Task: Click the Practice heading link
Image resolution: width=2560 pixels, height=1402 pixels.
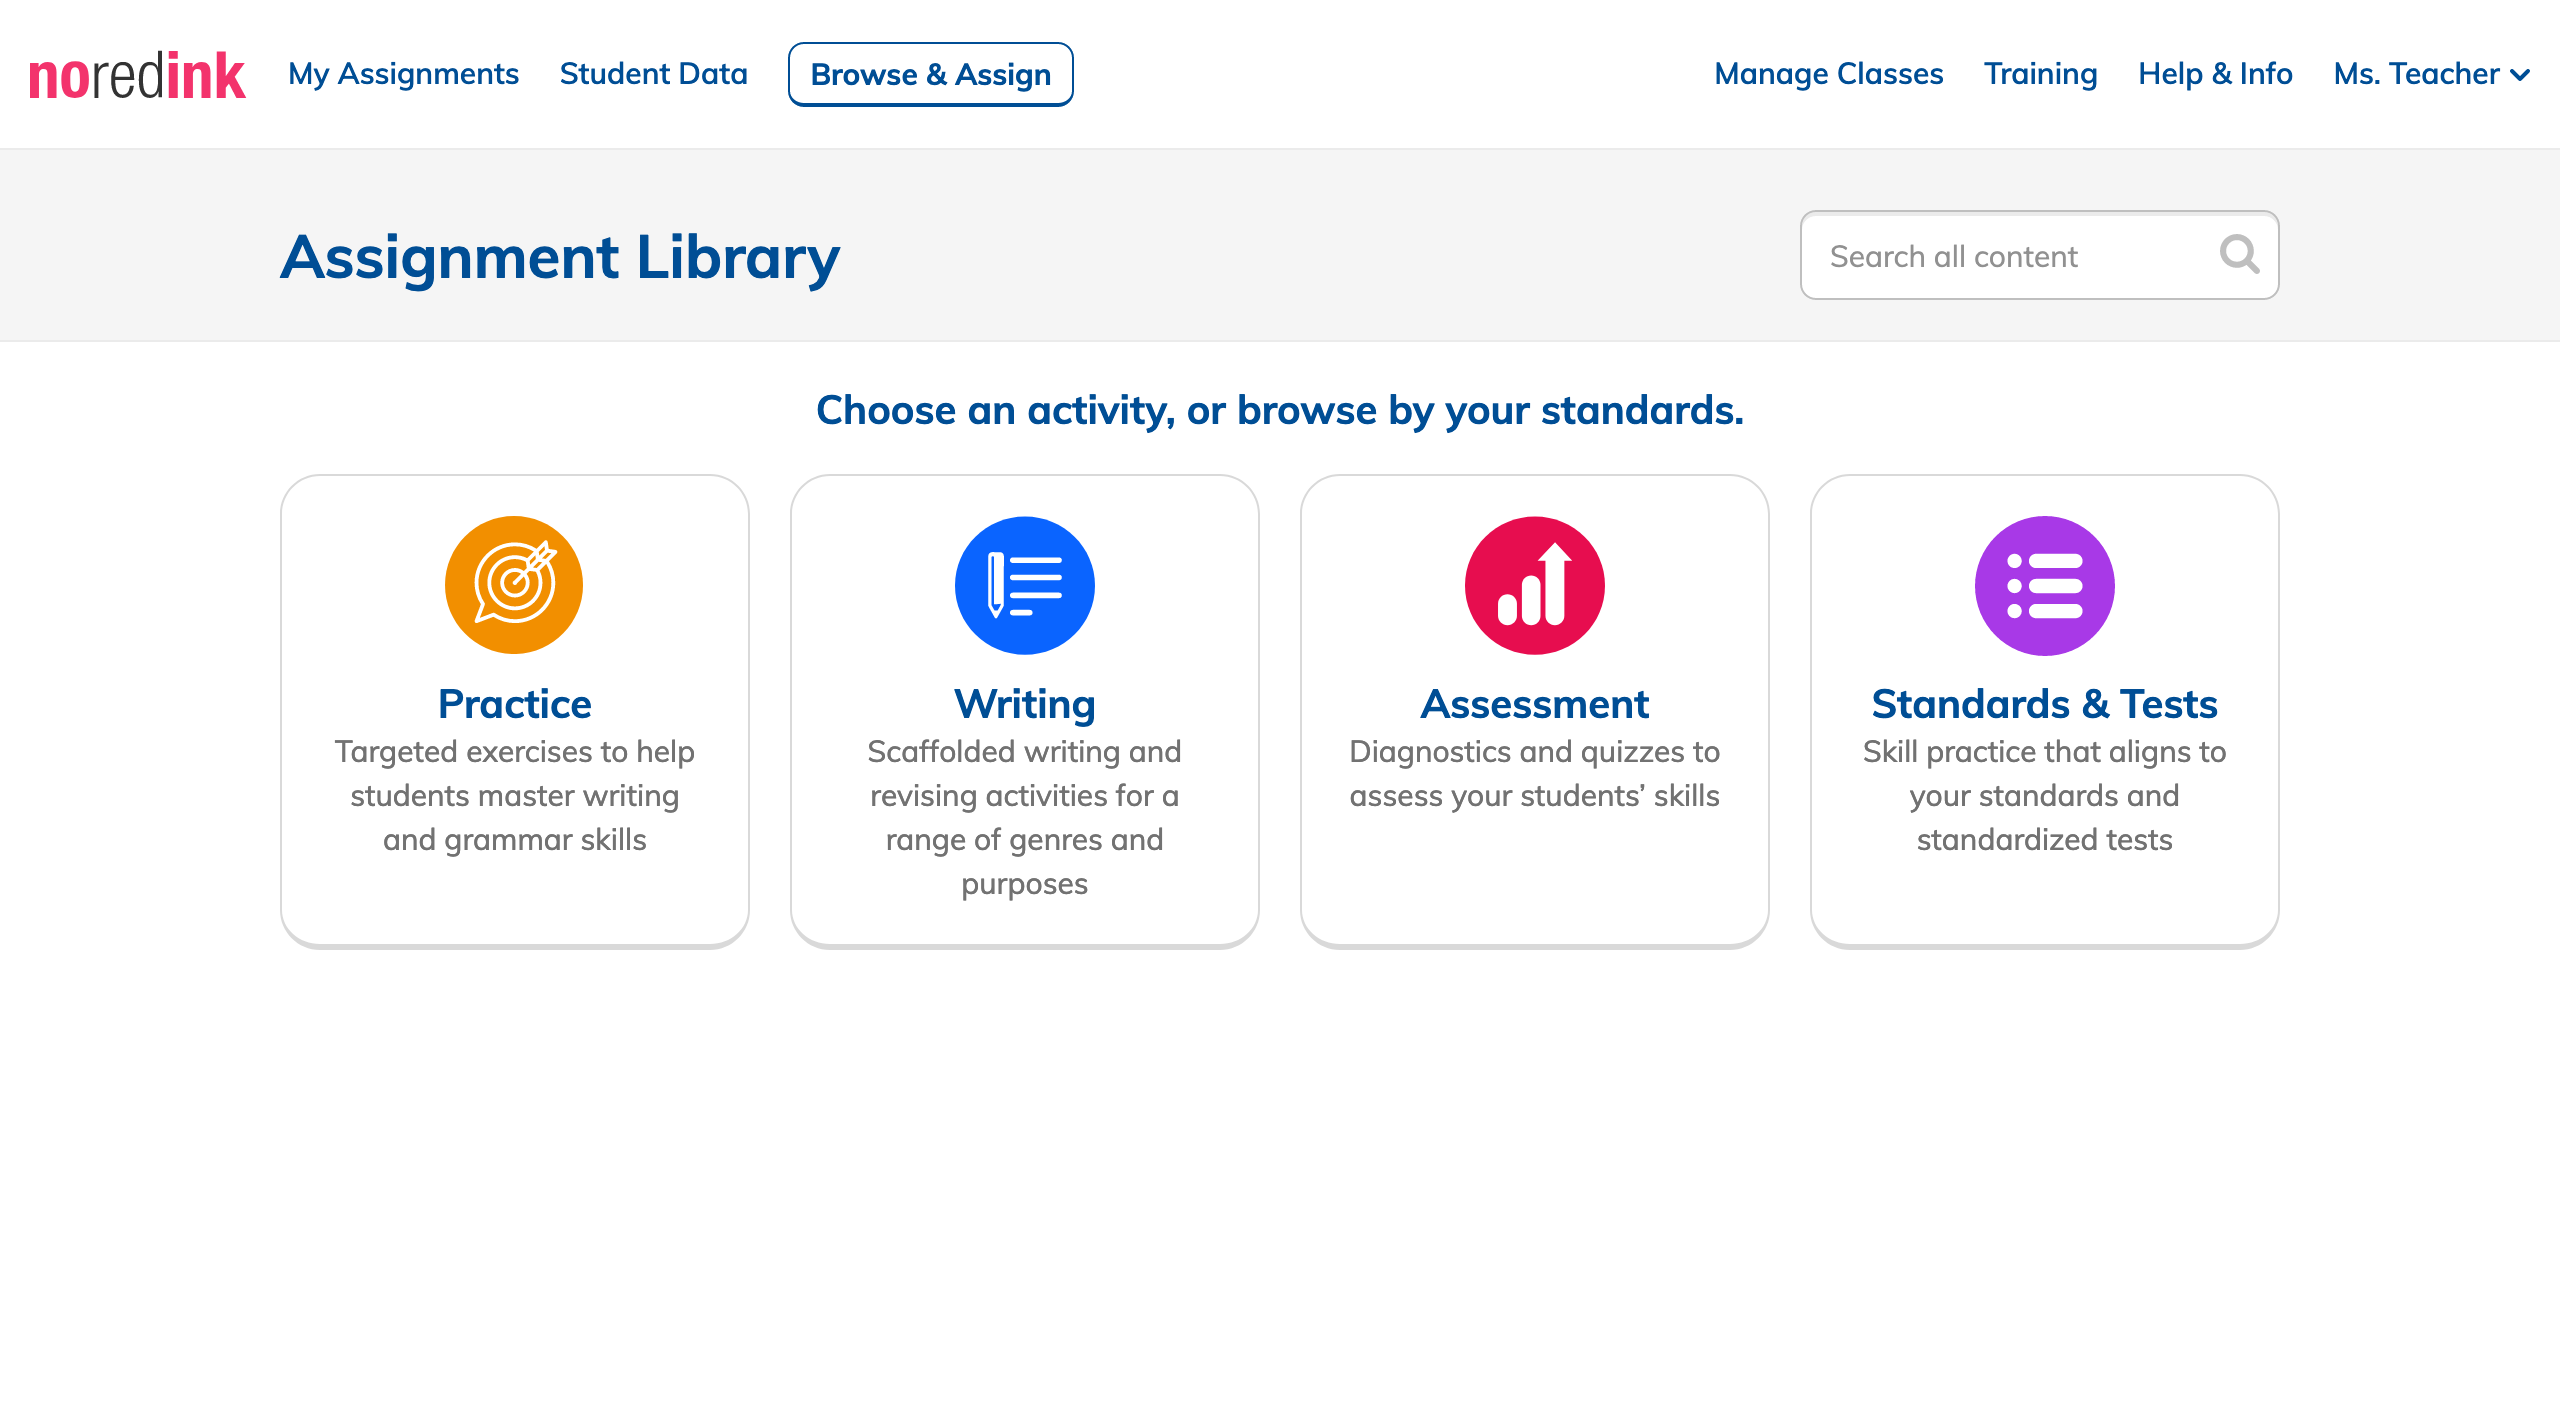Action: coord(514,704)
